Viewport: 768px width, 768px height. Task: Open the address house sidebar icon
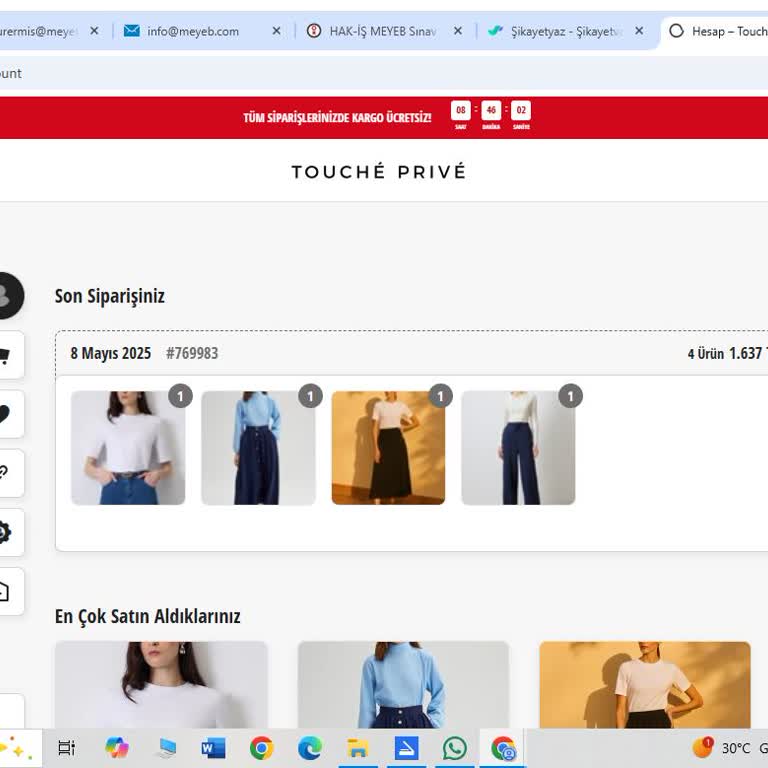[10, 592]
